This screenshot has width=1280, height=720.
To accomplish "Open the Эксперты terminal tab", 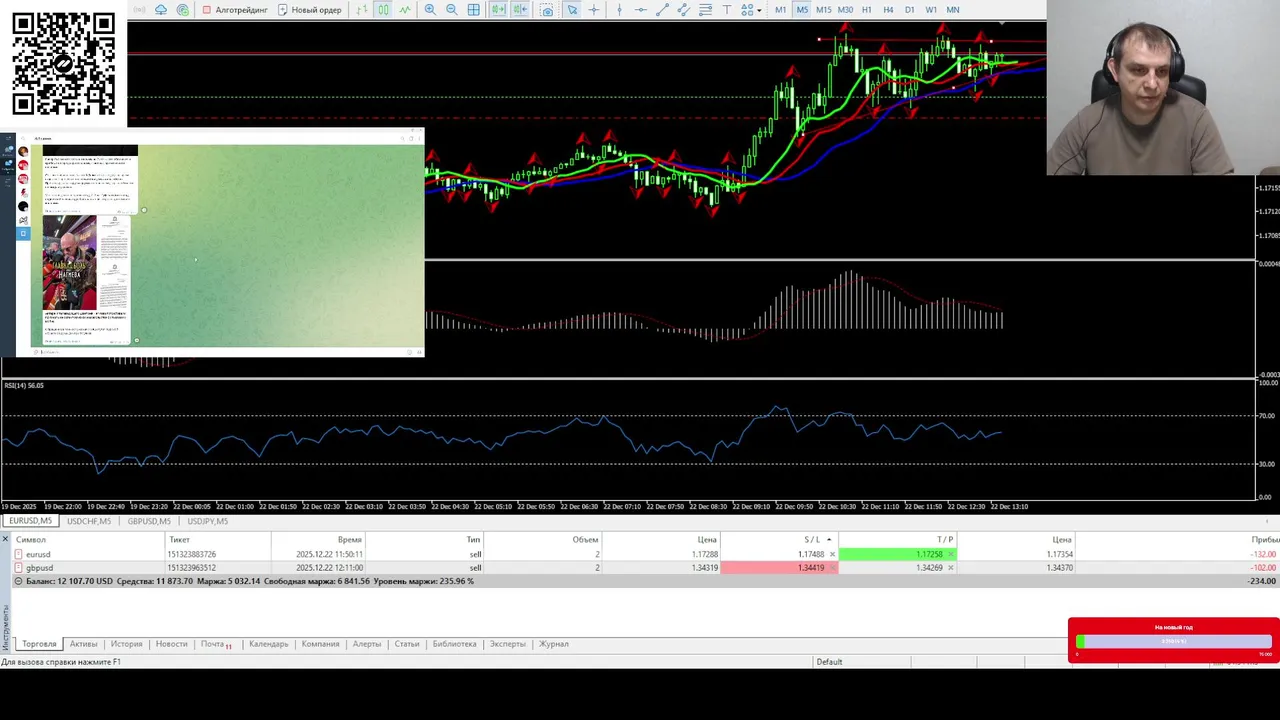I will pyautogui.click(x=507, y=644).
